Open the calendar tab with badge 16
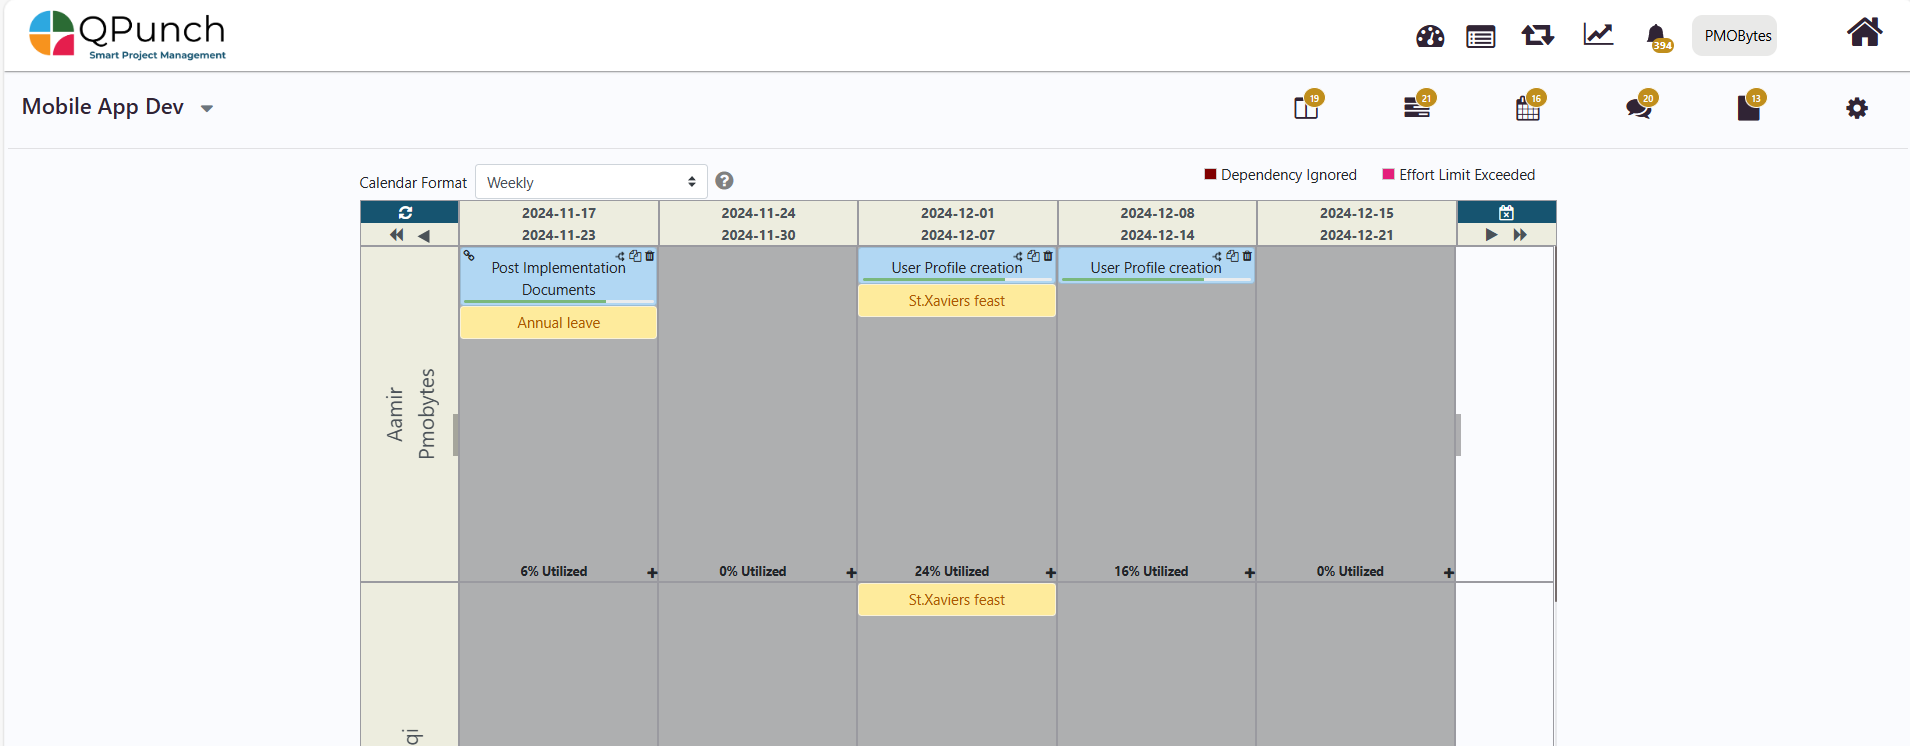This screenshot has width=1910, height=746. tap(1527, 108)
